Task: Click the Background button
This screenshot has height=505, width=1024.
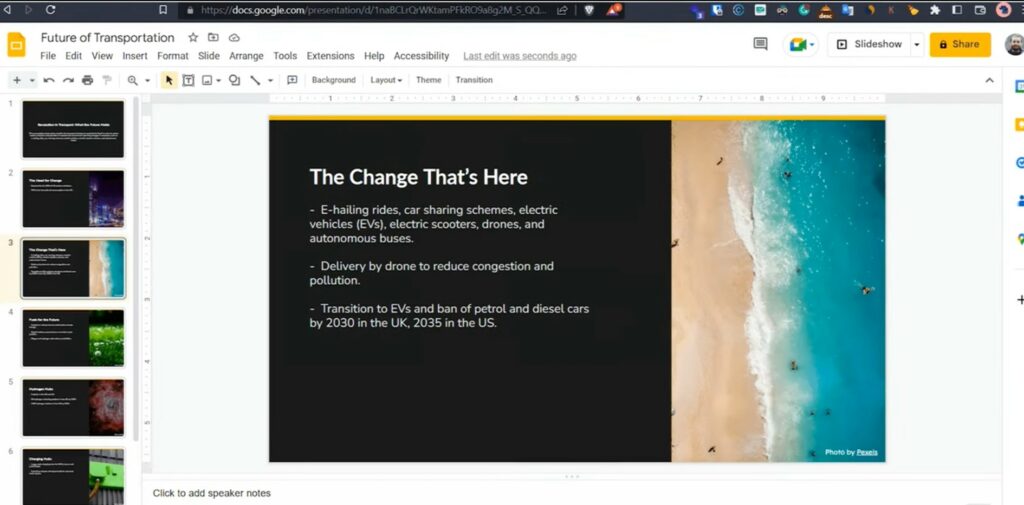Action: pos(334,80)
